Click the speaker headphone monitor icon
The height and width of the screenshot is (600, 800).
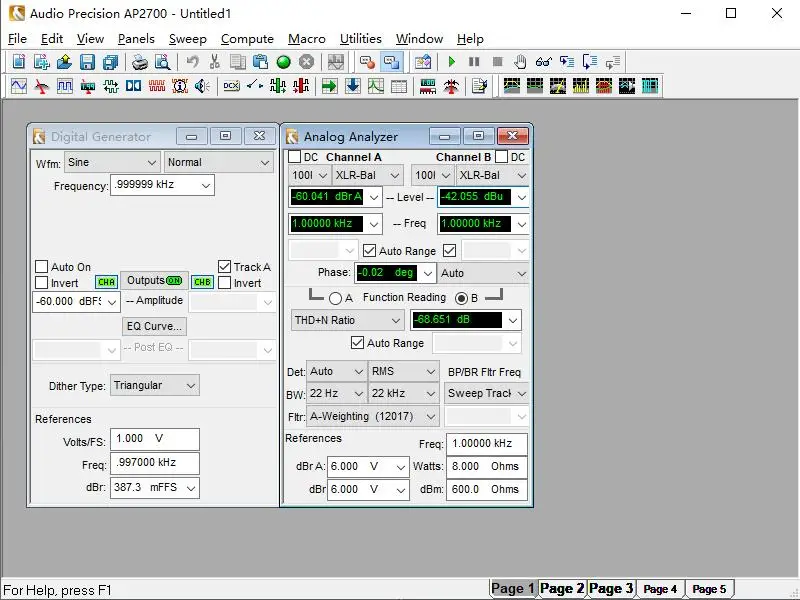point(203,86)
